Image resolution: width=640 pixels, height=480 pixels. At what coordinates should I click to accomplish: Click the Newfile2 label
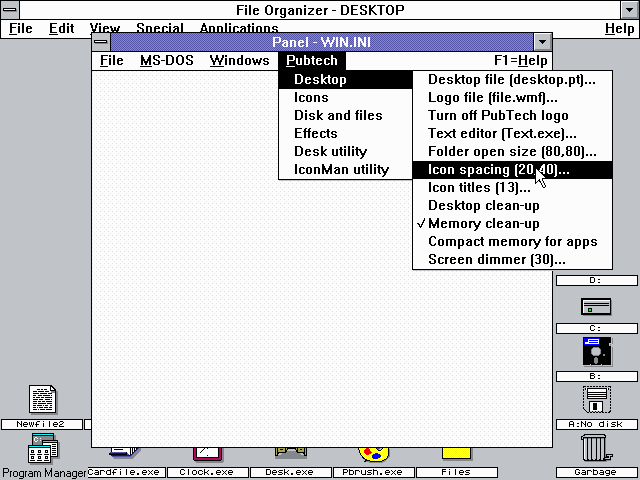pos(41,424)
